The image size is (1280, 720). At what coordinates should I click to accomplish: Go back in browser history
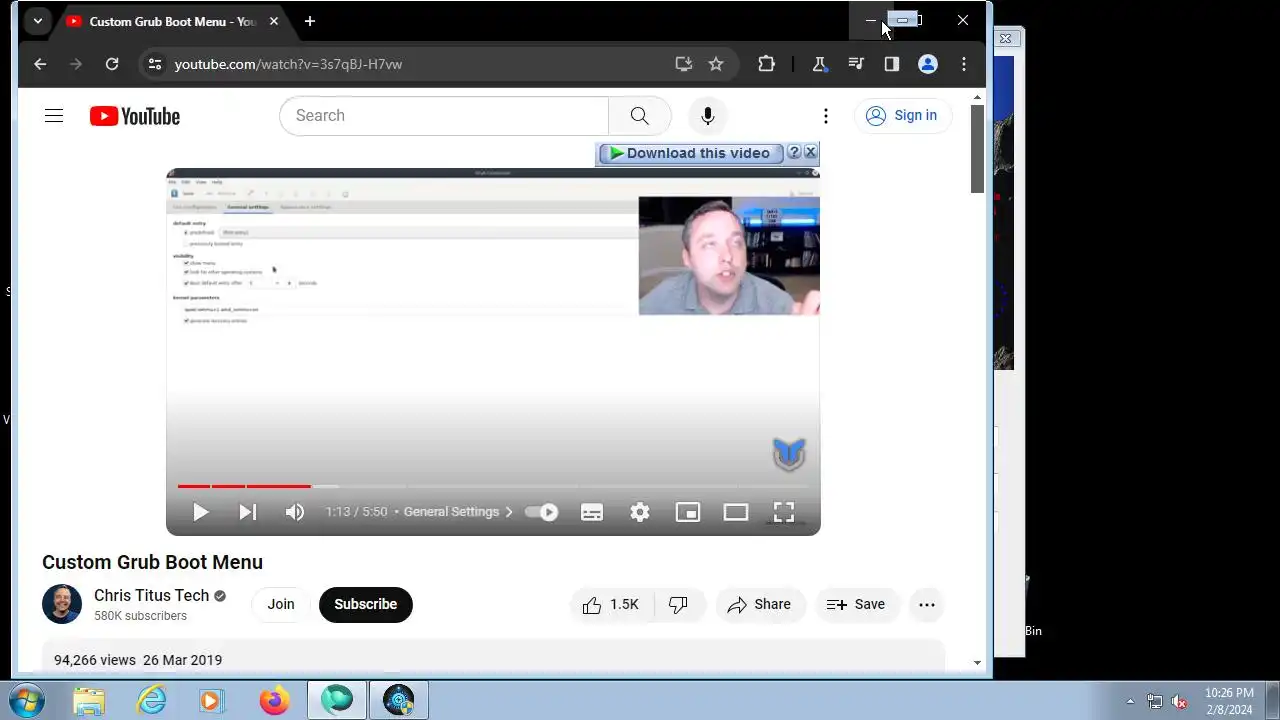pos(40,64)
